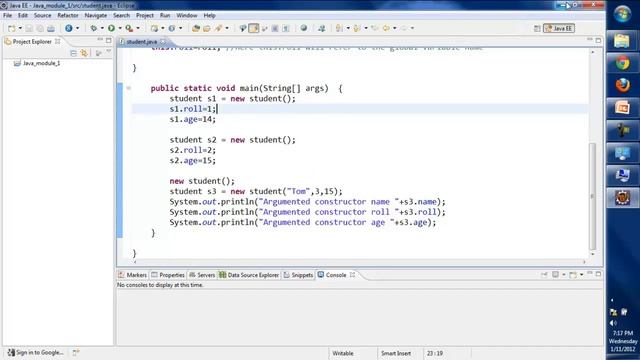Open Windows Explorer from taskbar
This screenshot has width=640, height=360.
(622, 41)
